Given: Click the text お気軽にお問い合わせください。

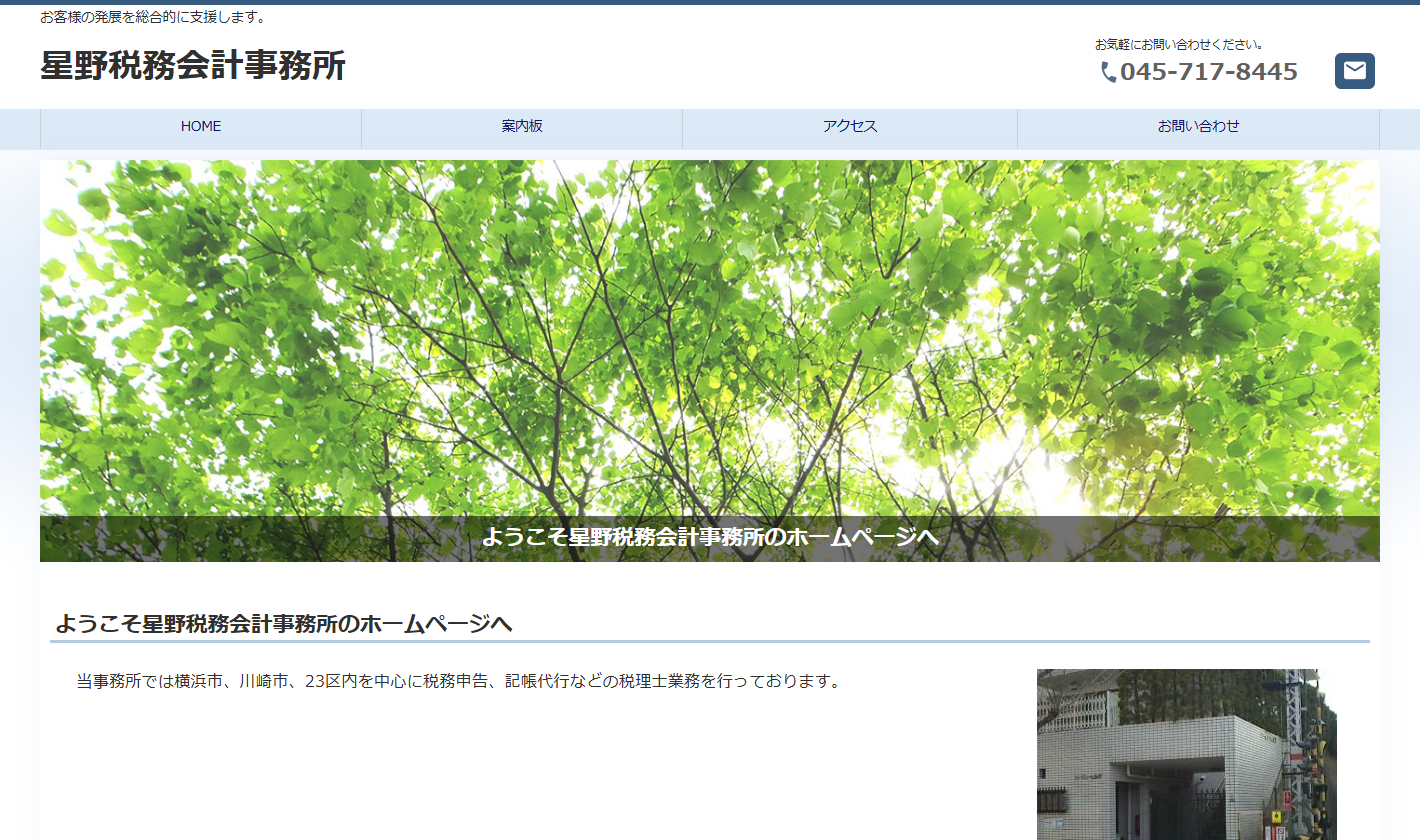Looking at the screenshot, I should pos(1179,43).
